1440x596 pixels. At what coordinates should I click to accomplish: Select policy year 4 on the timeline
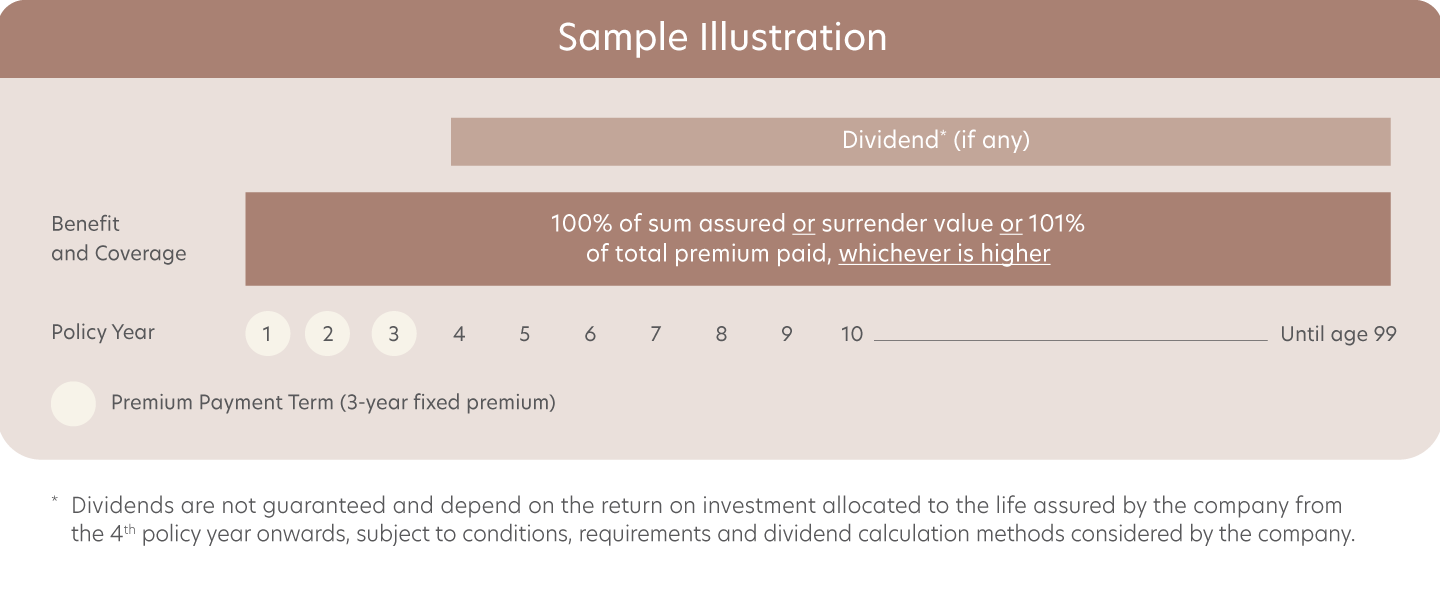click(459, 334)
